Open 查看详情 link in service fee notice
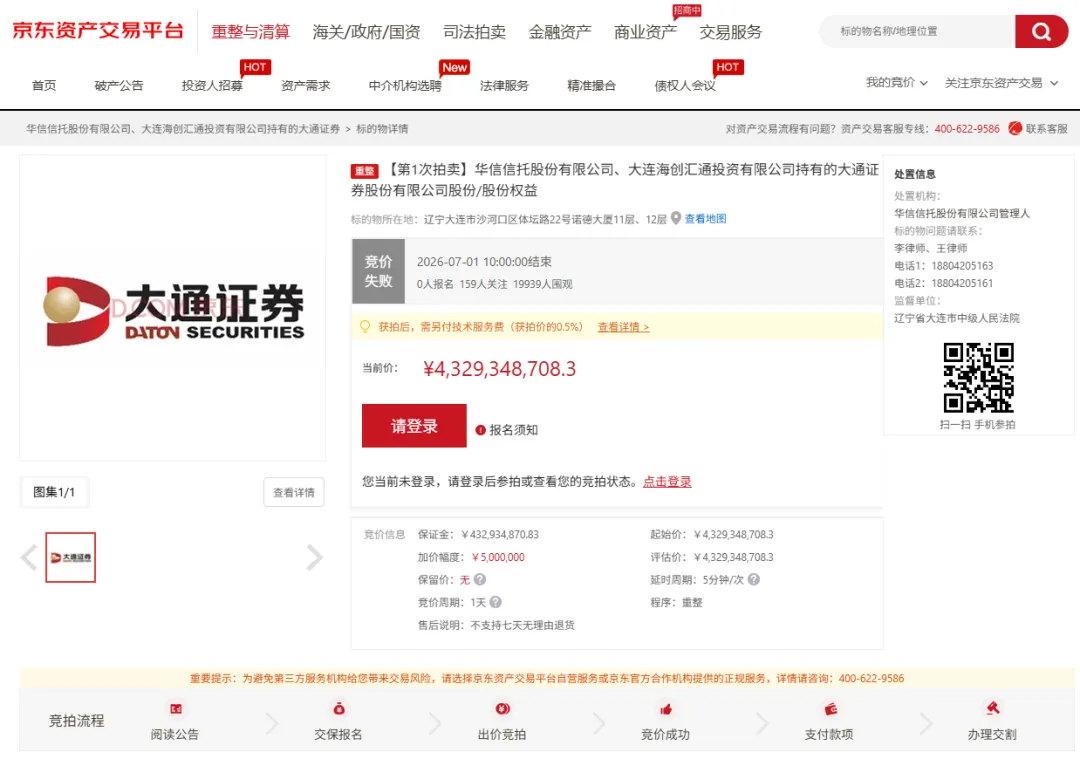1080x759 pixels. 623,326
